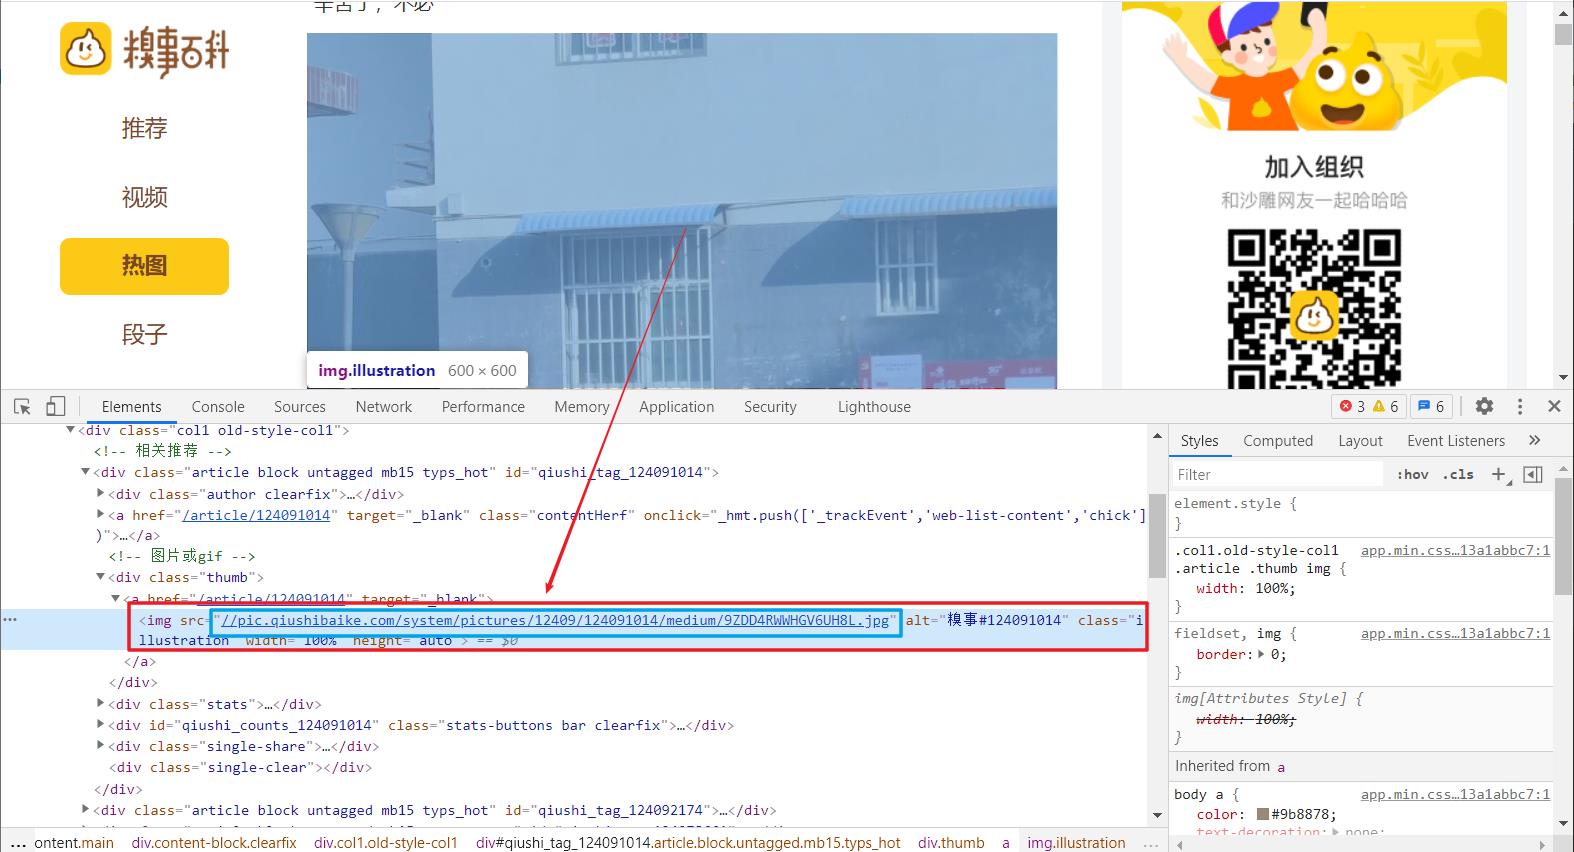Screen dimensions: 1574x852
Task: Open app.min.css link for body a rule
Action: pyautogui.click(x=1455, y=794)
